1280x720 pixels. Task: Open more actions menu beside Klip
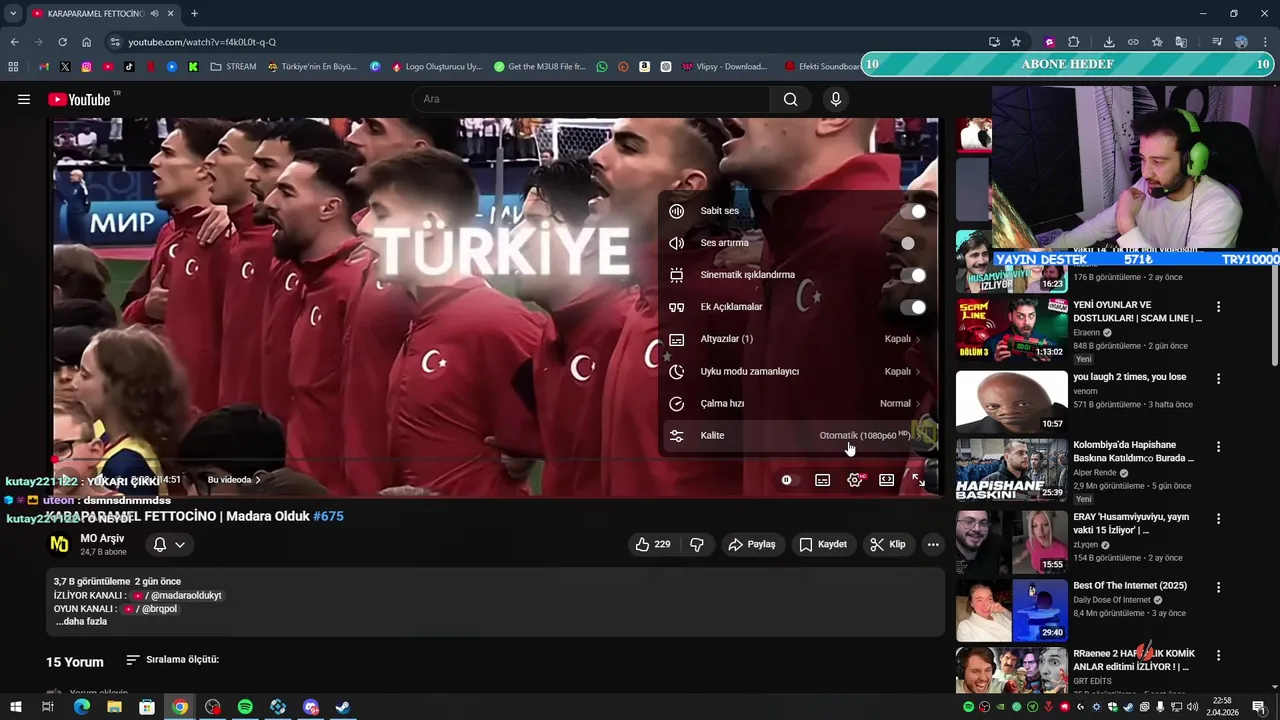pos(932,544)
